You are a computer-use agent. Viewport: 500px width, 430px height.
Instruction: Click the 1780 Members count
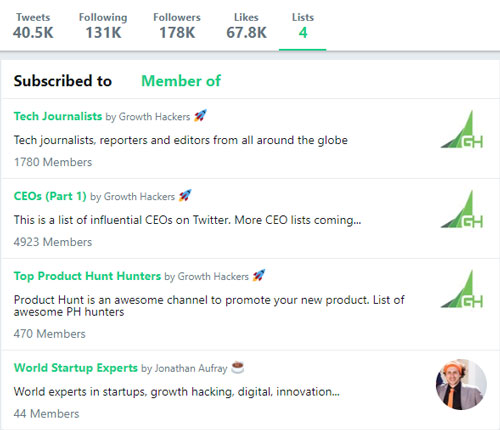(x=53, y=162)
